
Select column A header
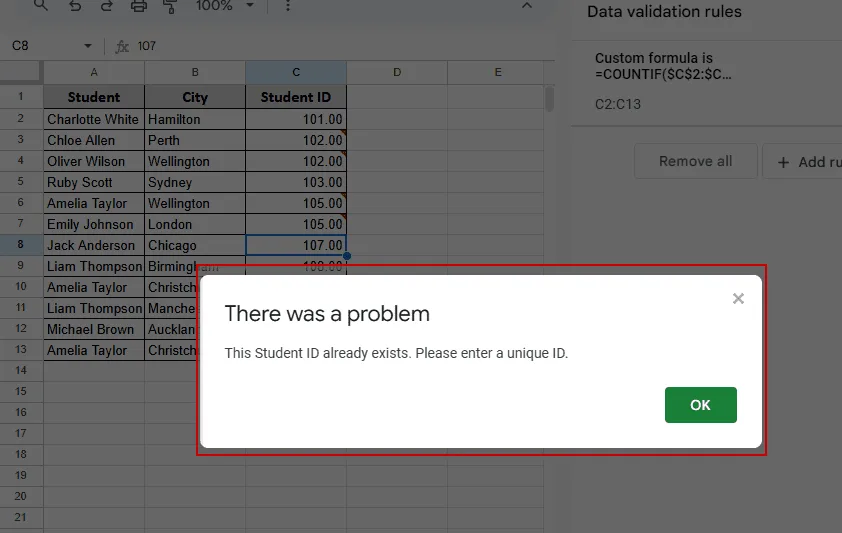94,72
